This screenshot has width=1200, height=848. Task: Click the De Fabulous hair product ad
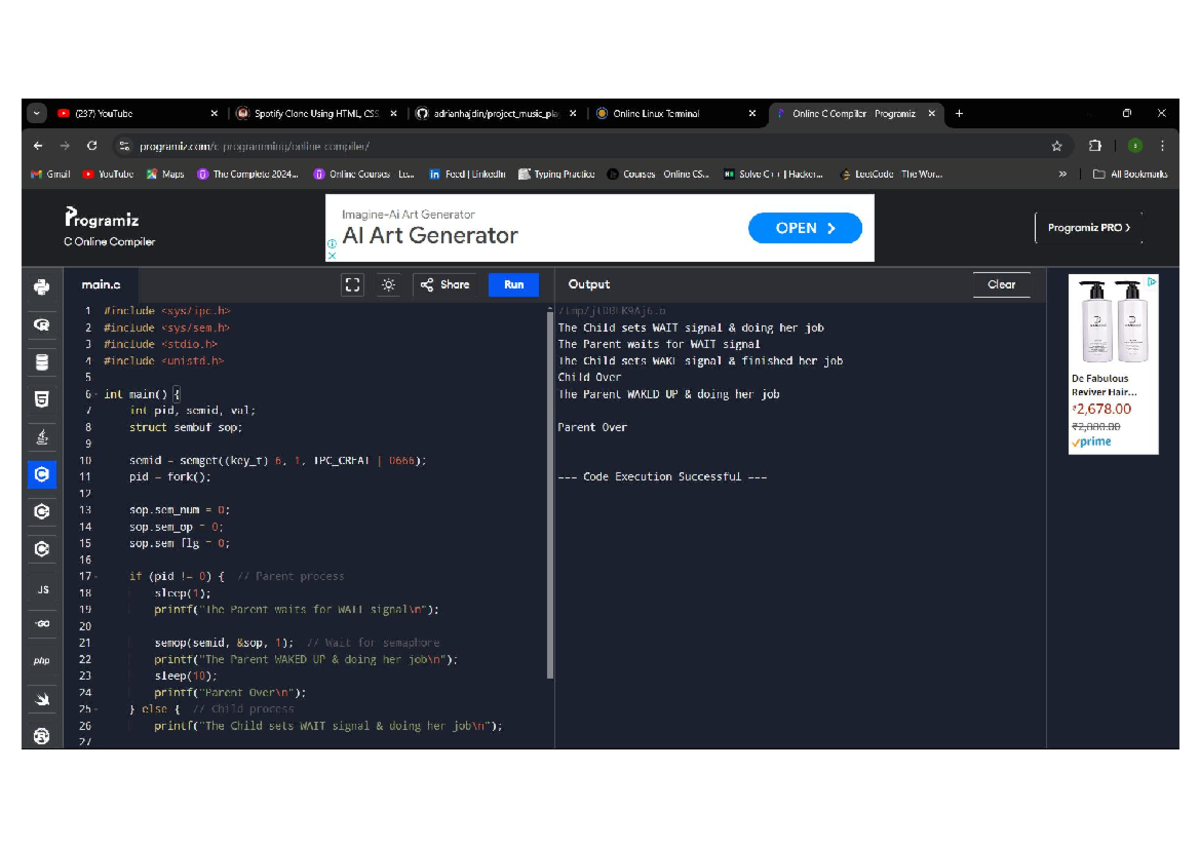point(1113,364)
